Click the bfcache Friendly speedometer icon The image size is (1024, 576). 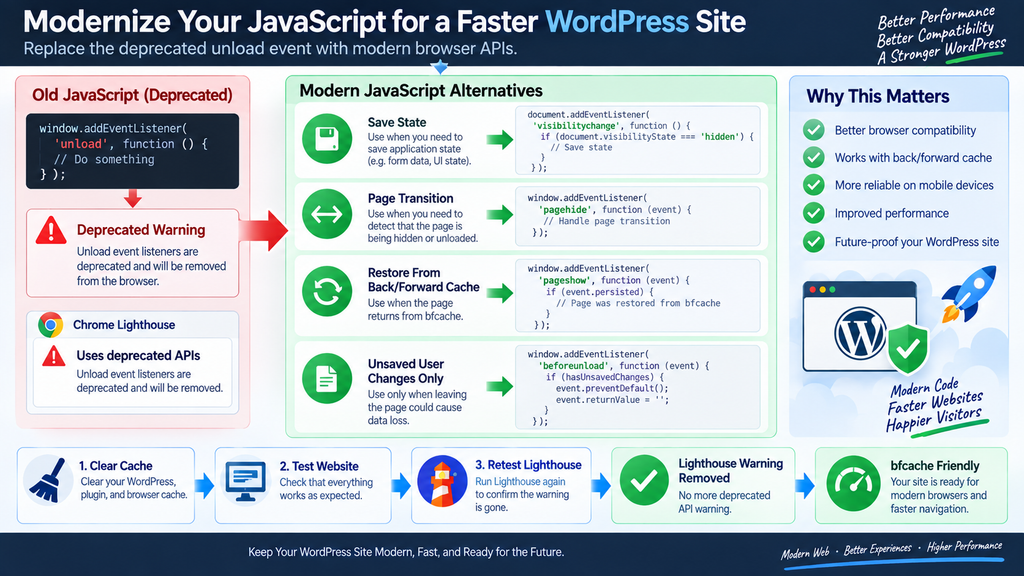pos(853,483)
